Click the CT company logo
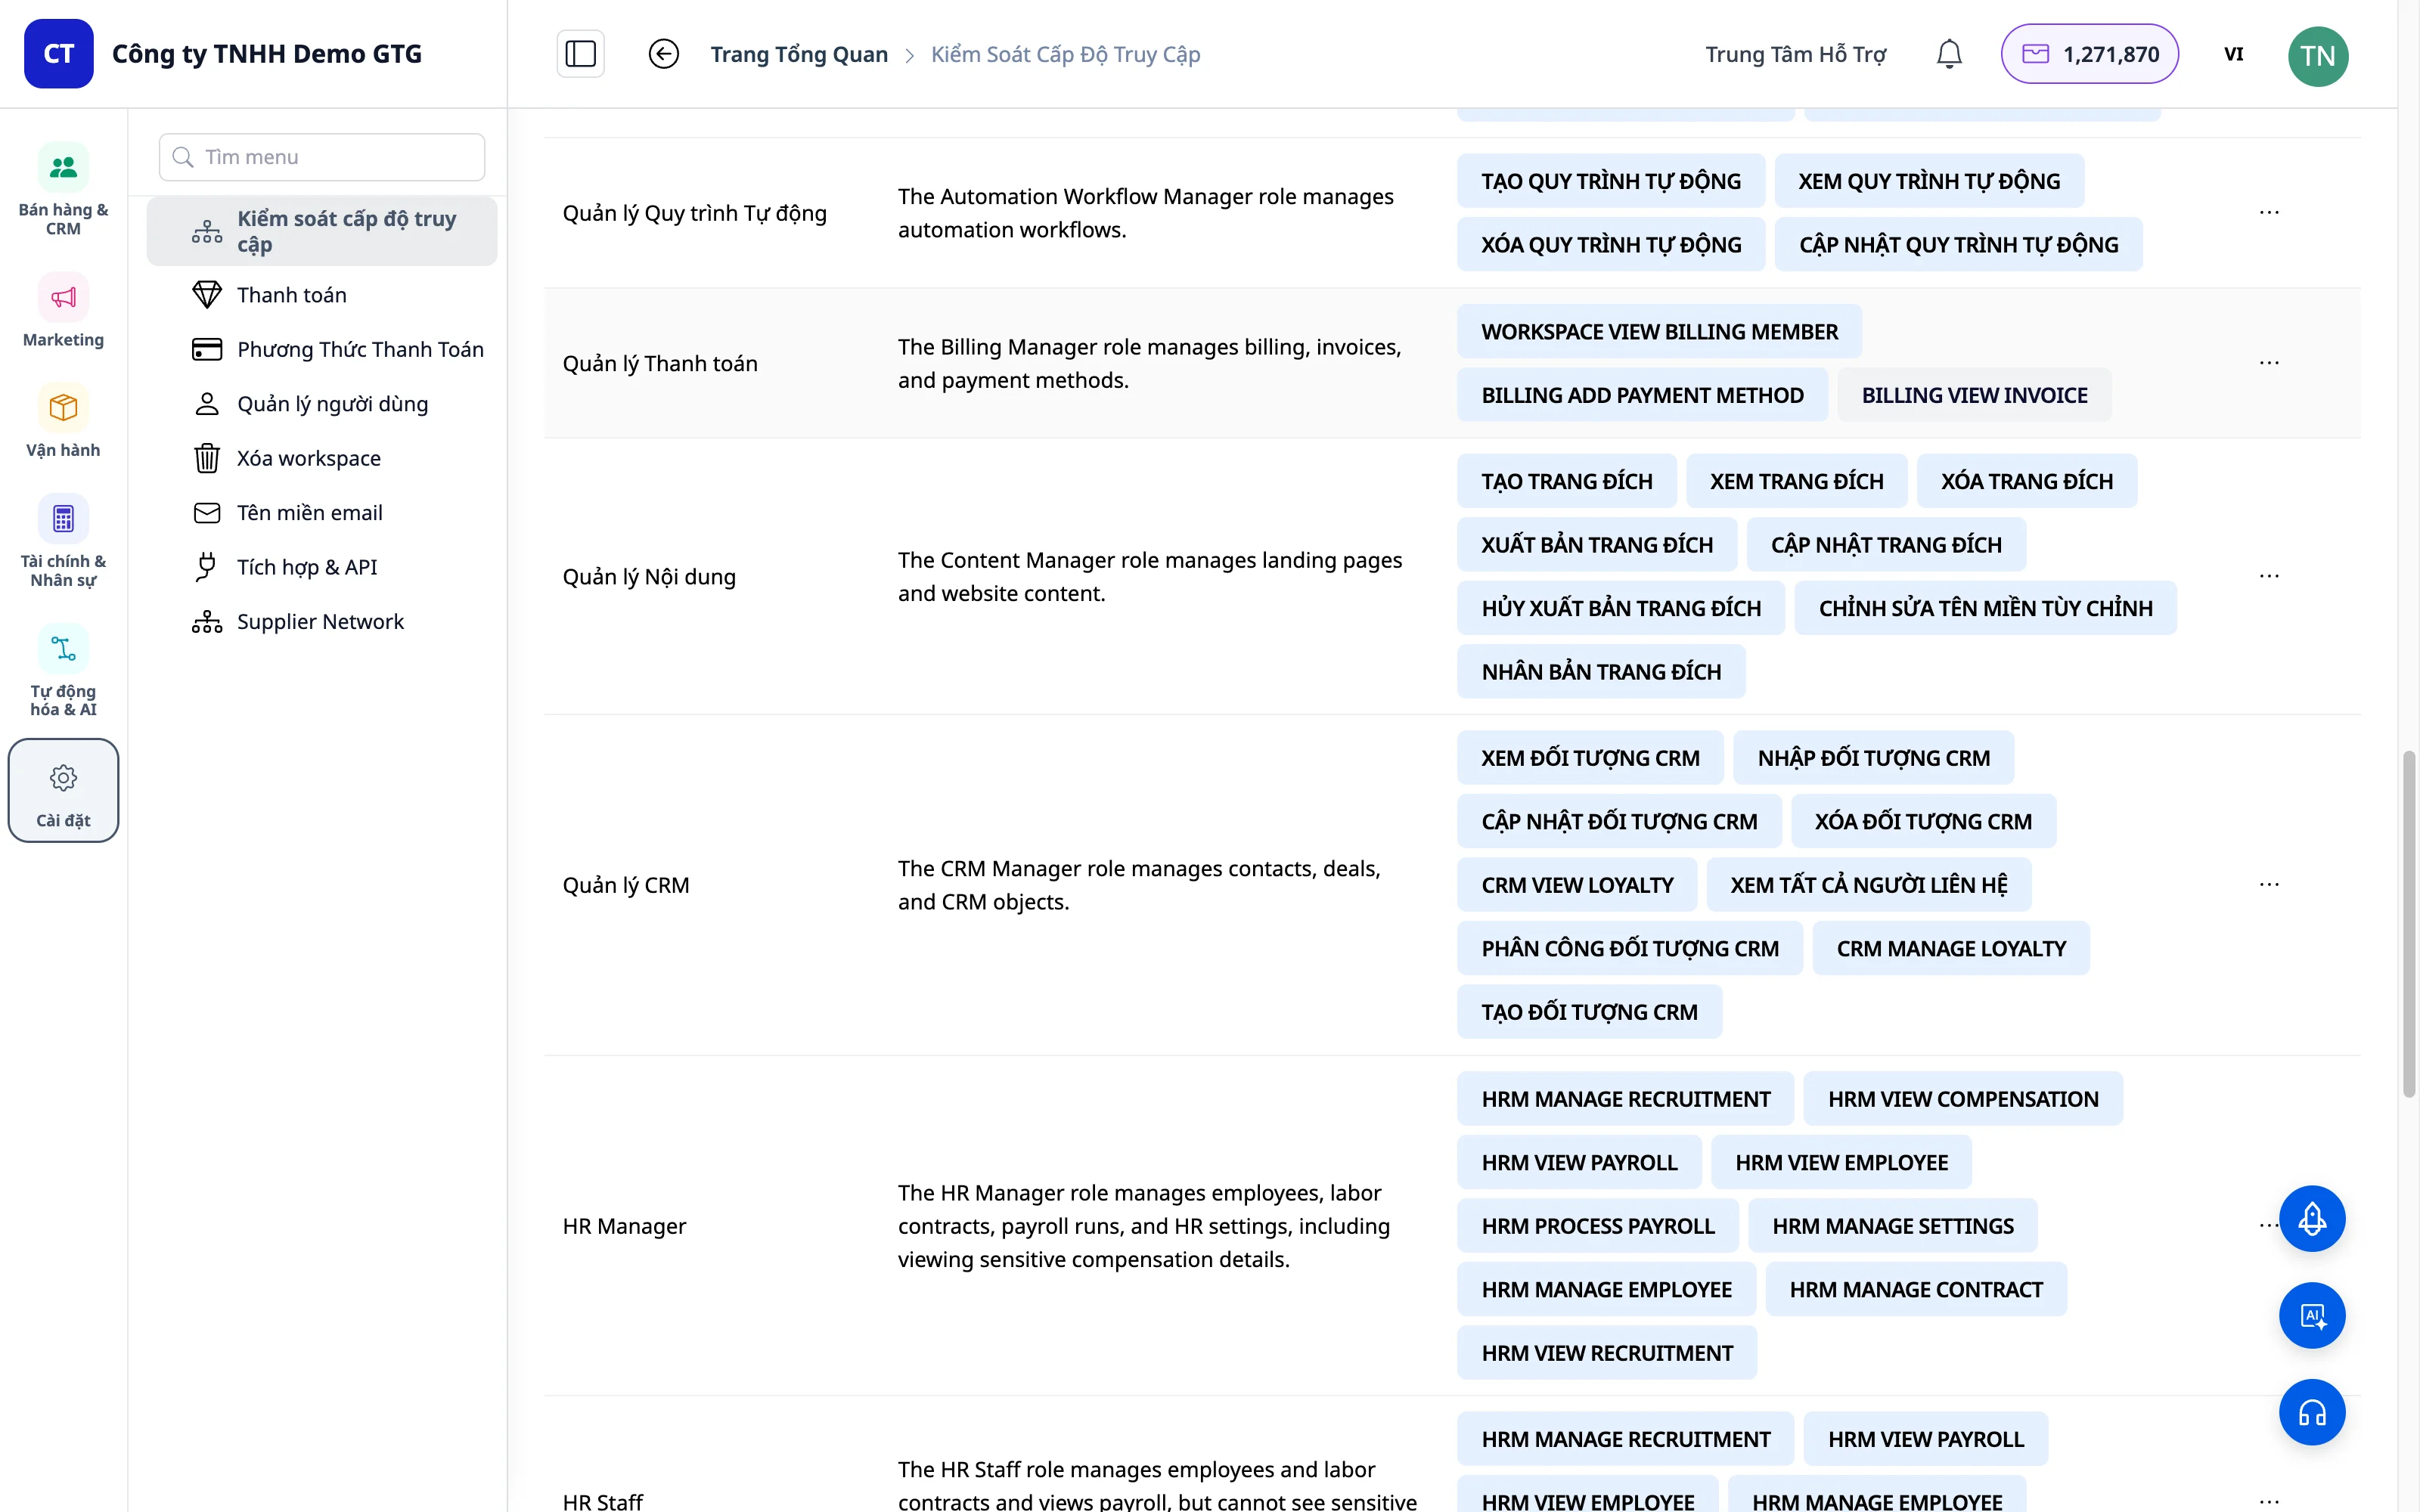 tap(59, 54)
